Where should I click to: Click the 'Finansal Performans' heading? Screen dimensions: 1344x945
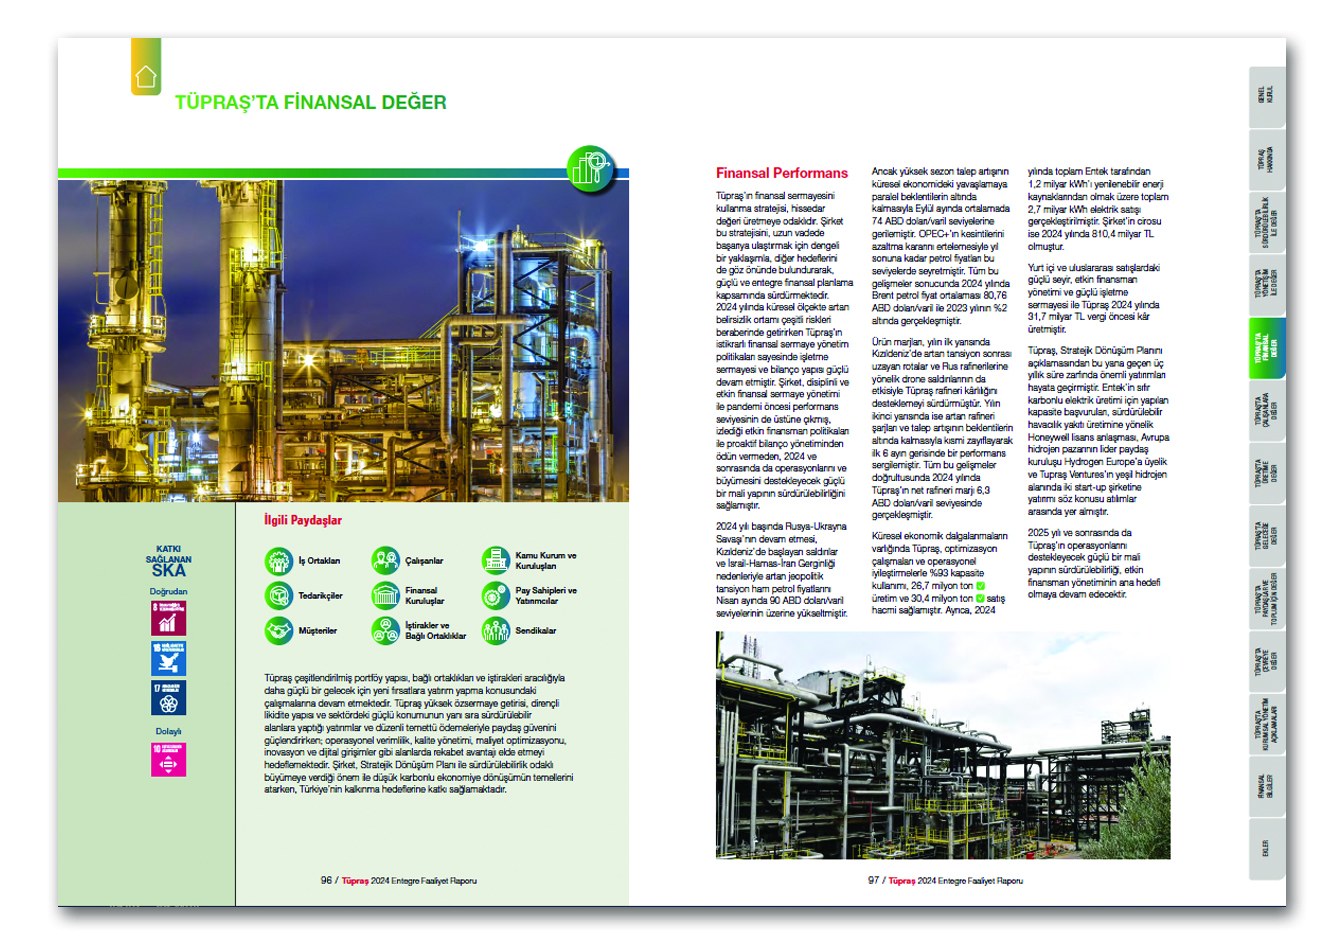coord(782,173)
